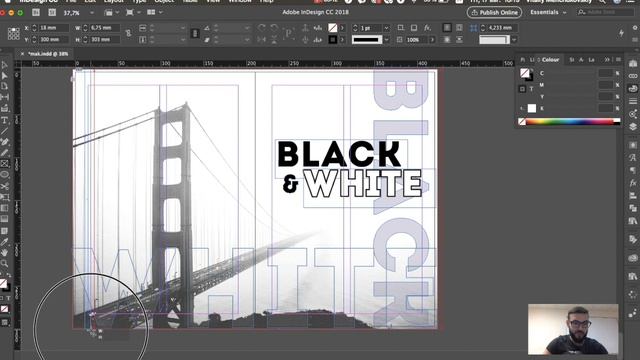The height and width of the screenshot is (360, 640).
Task: Toggle the apply none button in toolbox
Action: click(x=4, y=309)
